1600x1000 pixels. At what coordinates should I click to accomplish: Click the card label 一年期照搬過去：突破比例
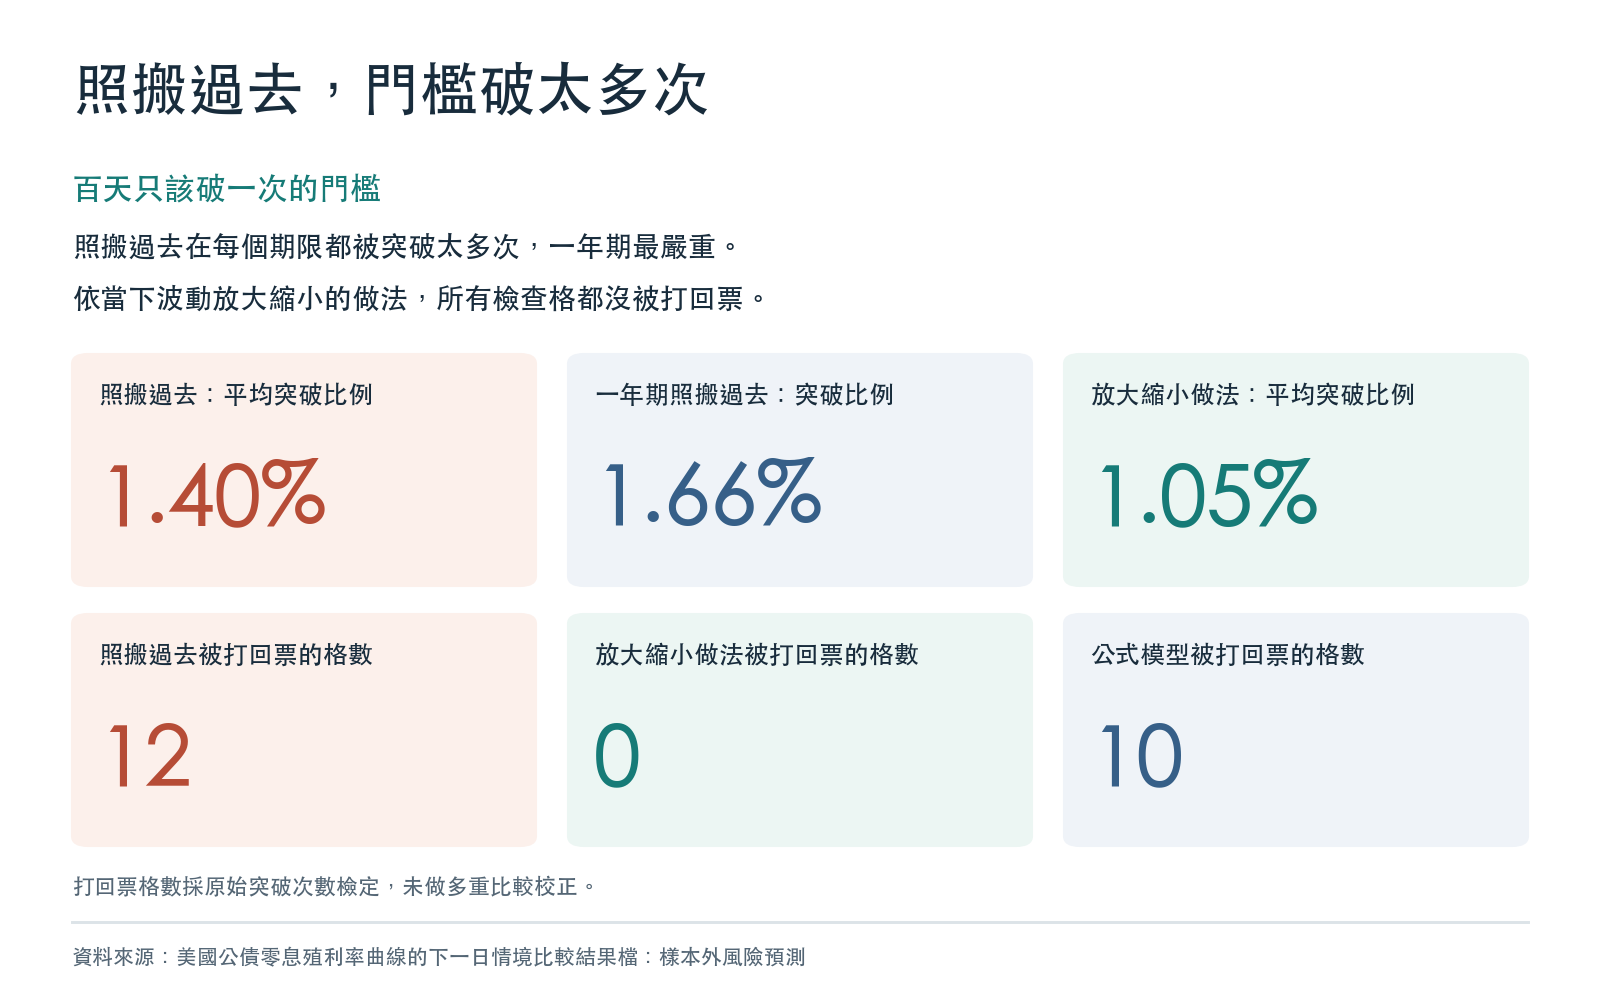744,395
